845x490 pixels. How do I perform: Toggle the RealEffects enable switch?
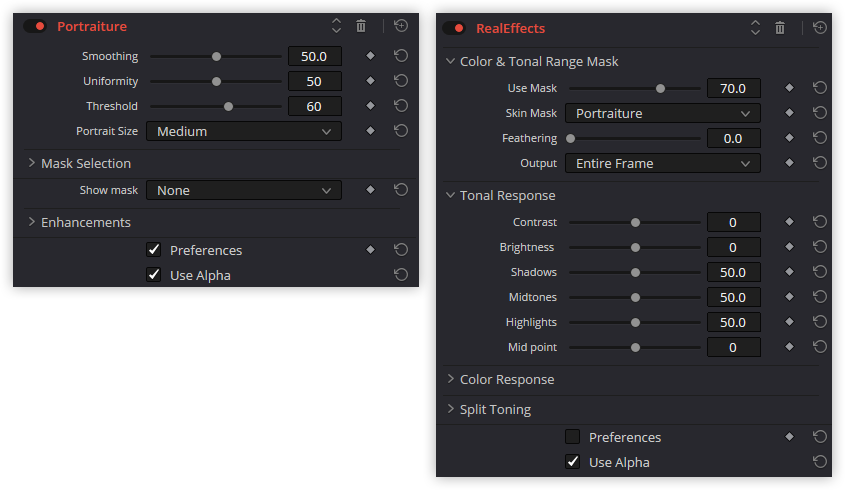(454, 28)
